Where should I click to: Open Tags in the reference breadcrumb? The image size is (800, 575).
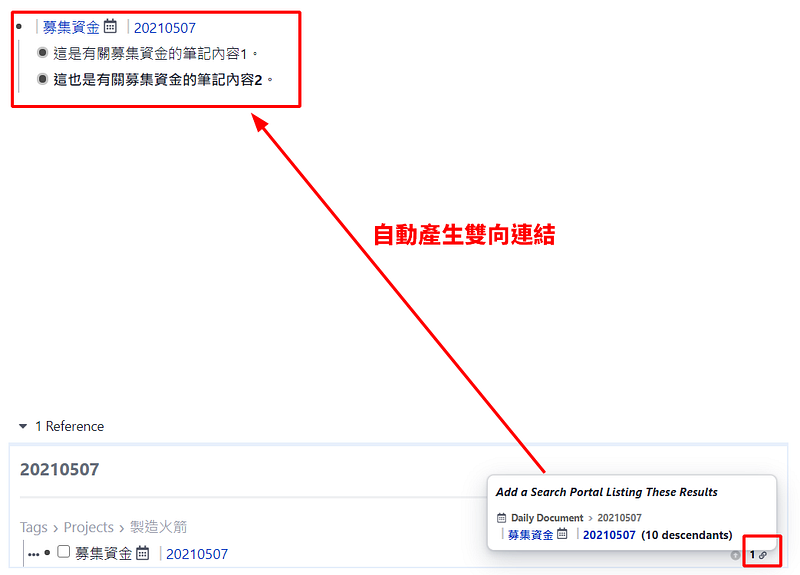click(34, 527)
